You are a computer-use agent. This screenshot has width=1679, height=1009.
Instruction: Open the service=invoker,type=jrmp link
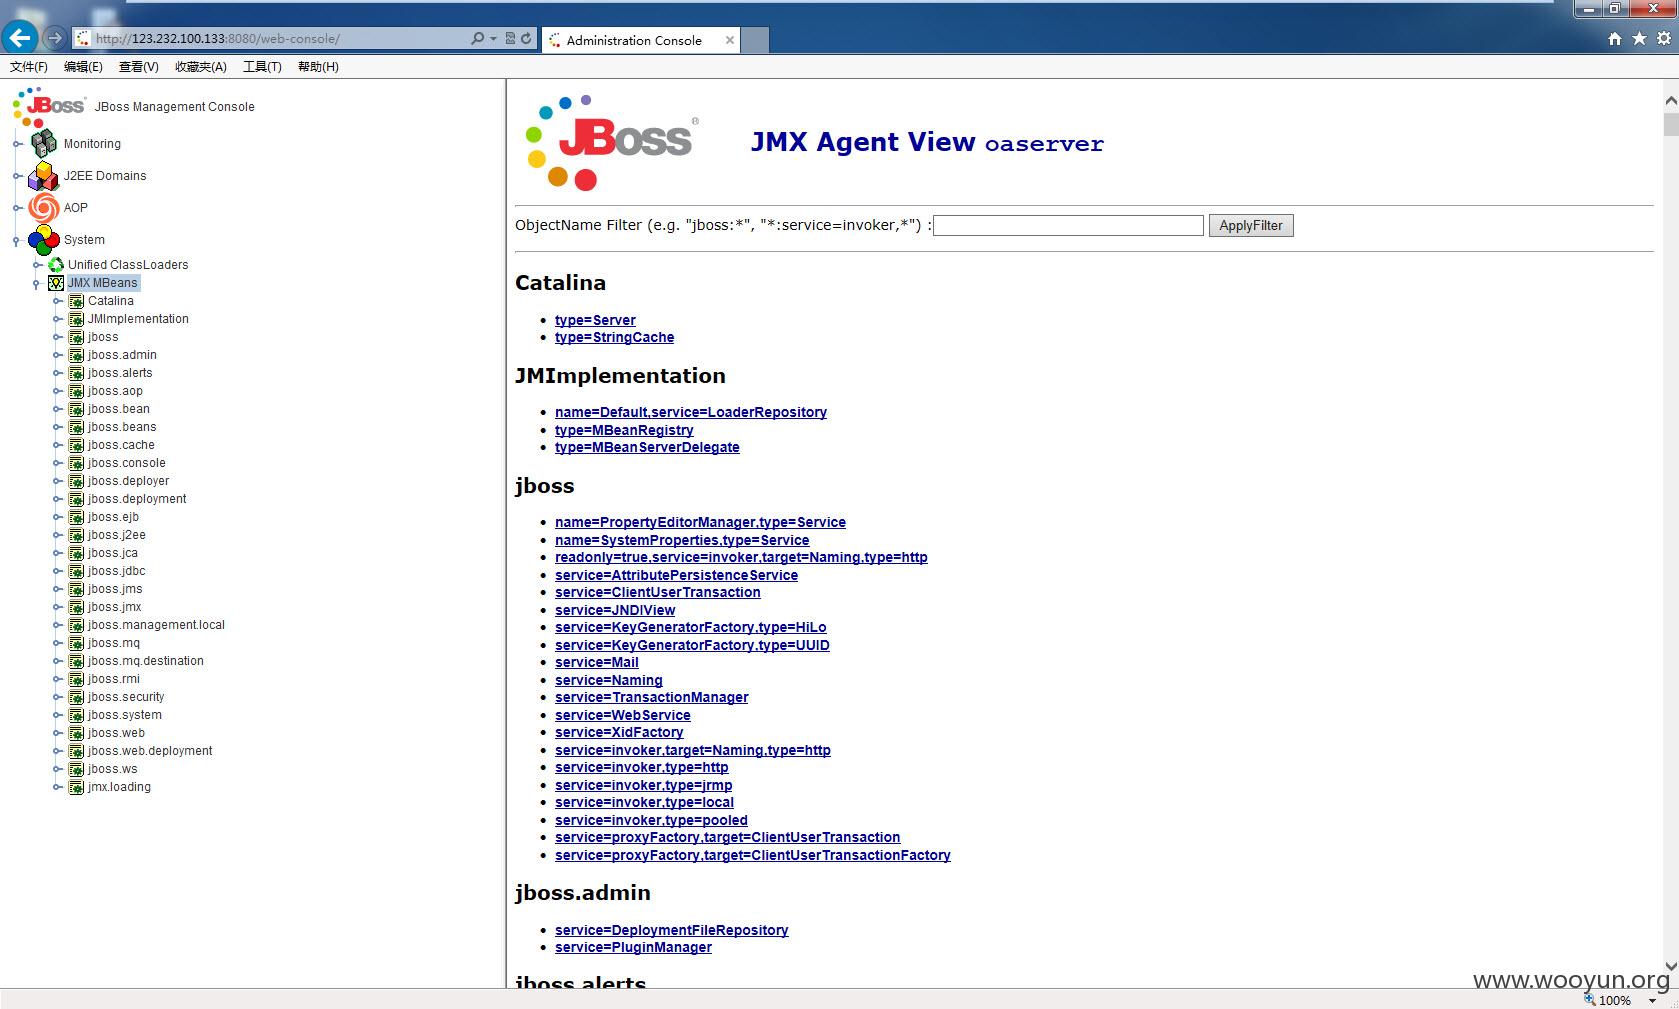click(643, 785)
